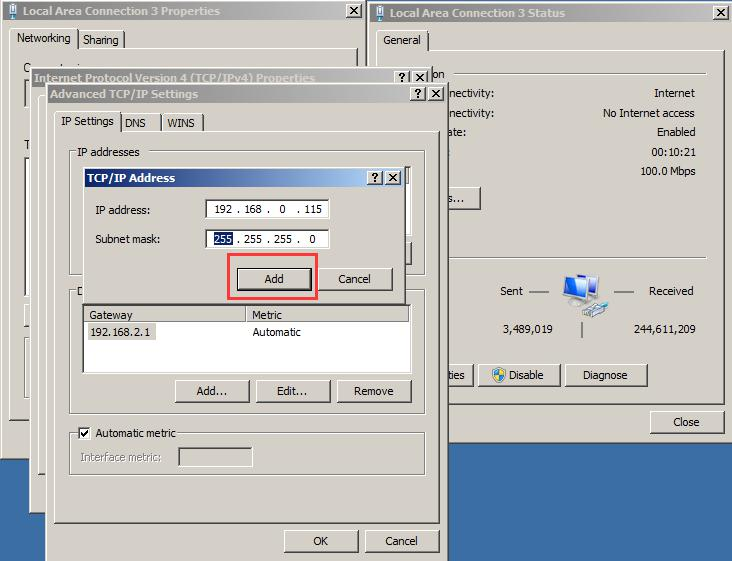Image resolution: width=732 pixels, height=561 pixels.
Task: Select the Sharing tab
Action: coord(100,40)
